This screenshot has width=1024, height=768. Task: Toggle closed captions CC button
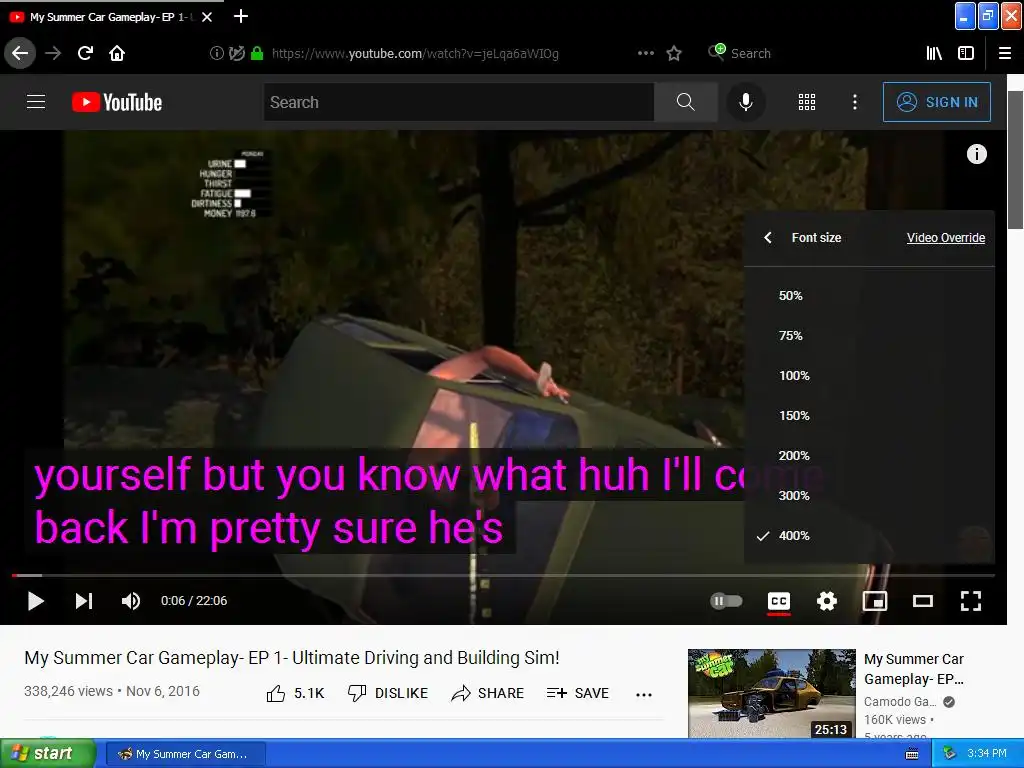[778, 601]
